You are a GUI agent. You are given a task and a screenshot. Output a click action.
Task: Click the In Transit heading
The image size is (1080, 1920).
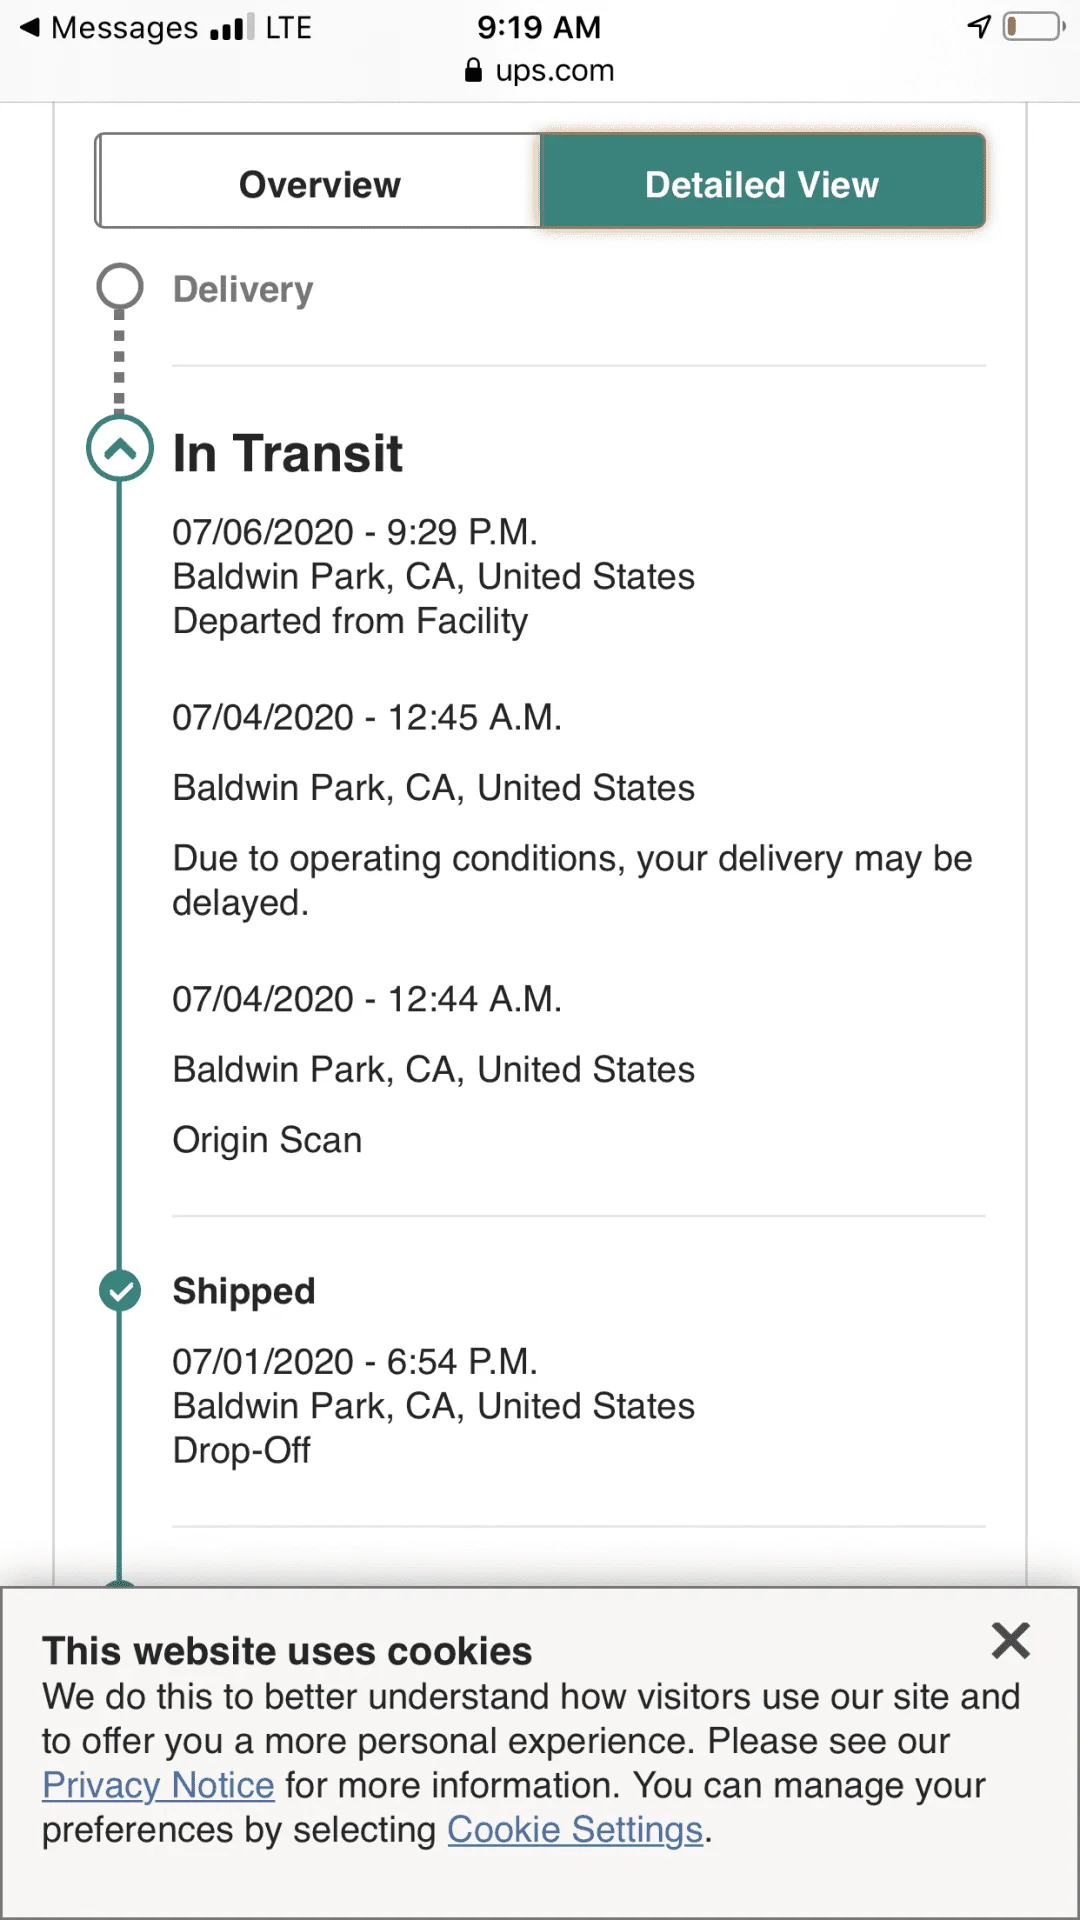[287, 453]
